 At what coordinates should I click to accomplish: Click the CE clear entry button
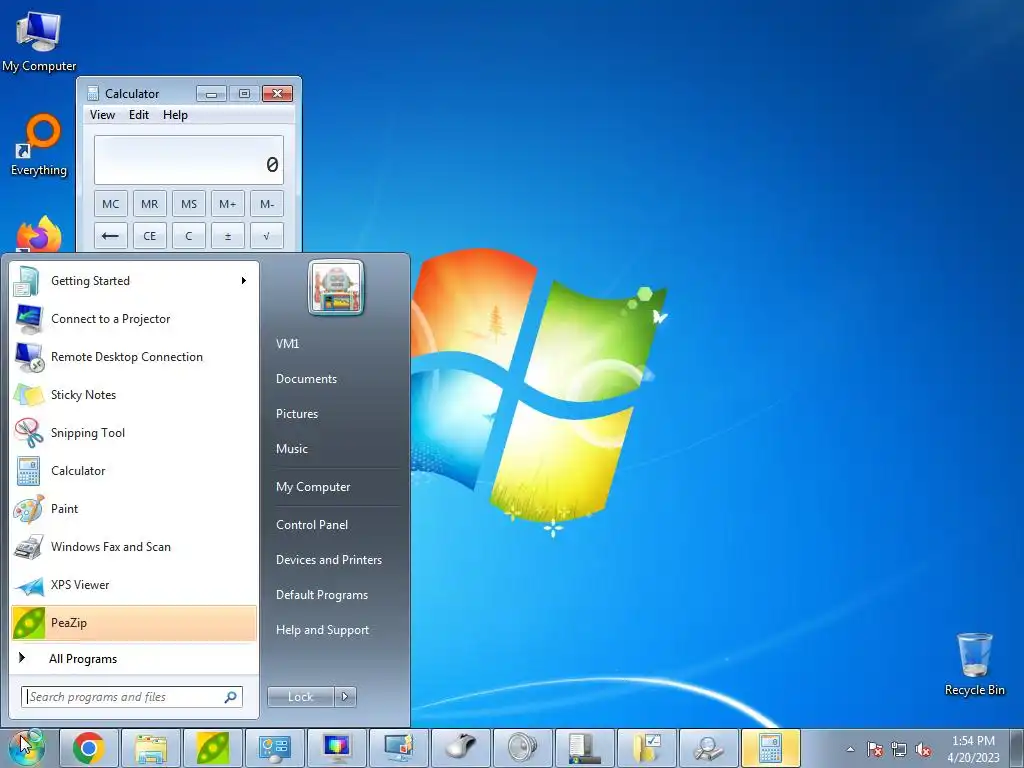[x=150, y=236]
